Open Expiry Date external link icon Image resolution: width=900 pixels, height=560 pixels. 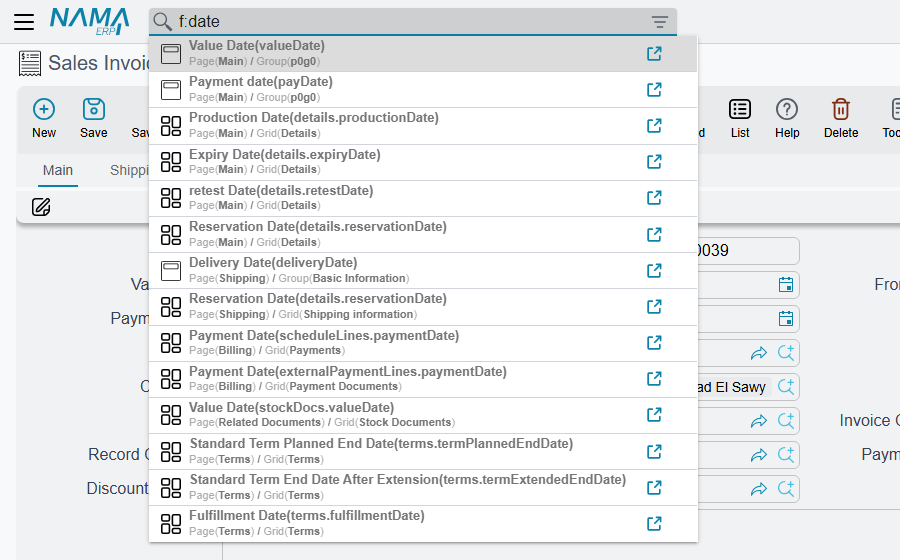654,162
